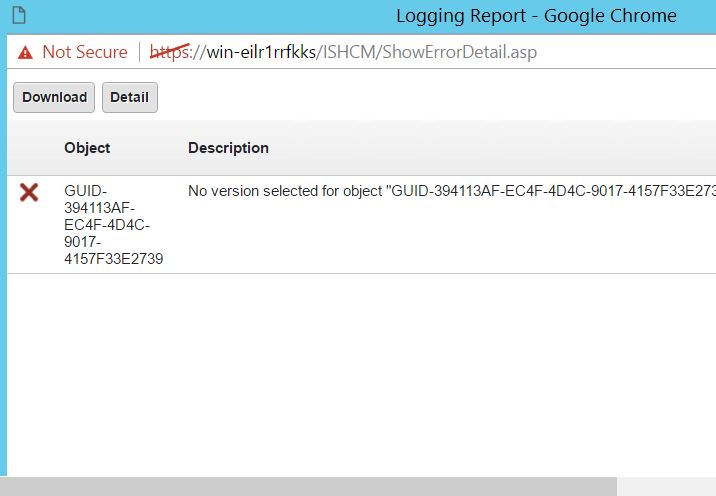Click the "Logging Report - Google Chrome" title
This screenshot has width=716, height=496.
click(x=536, y=16)
